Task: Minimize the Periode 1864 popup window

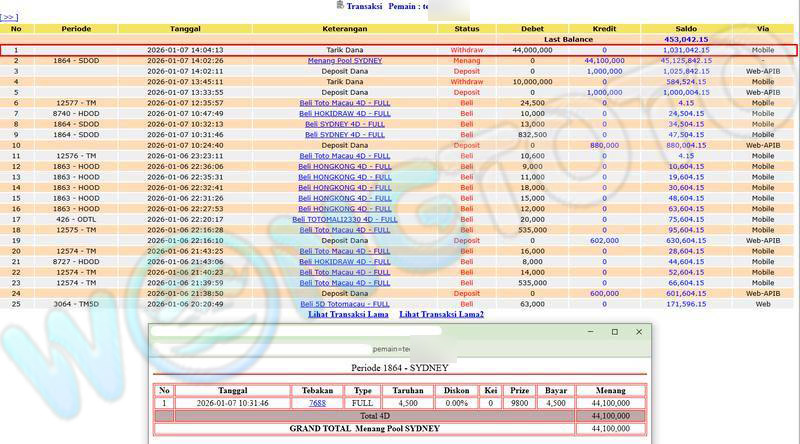Action: pos(586,332)
